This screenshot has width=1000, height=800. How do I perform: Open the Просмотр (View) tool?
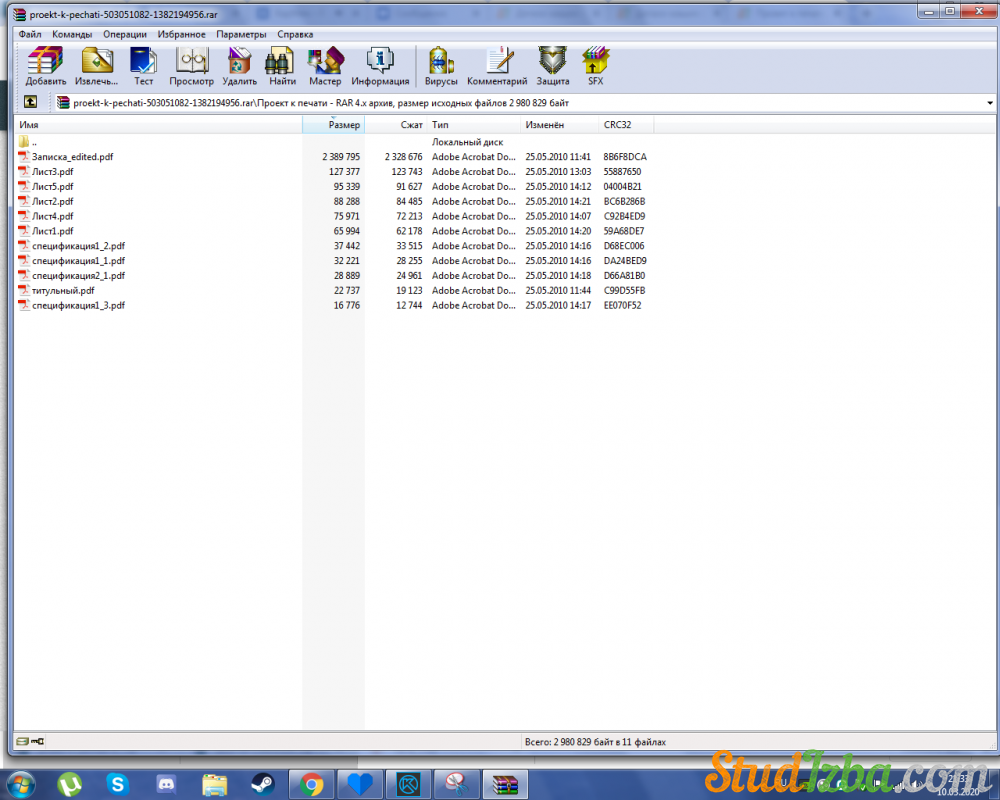[x=191, y=66]
